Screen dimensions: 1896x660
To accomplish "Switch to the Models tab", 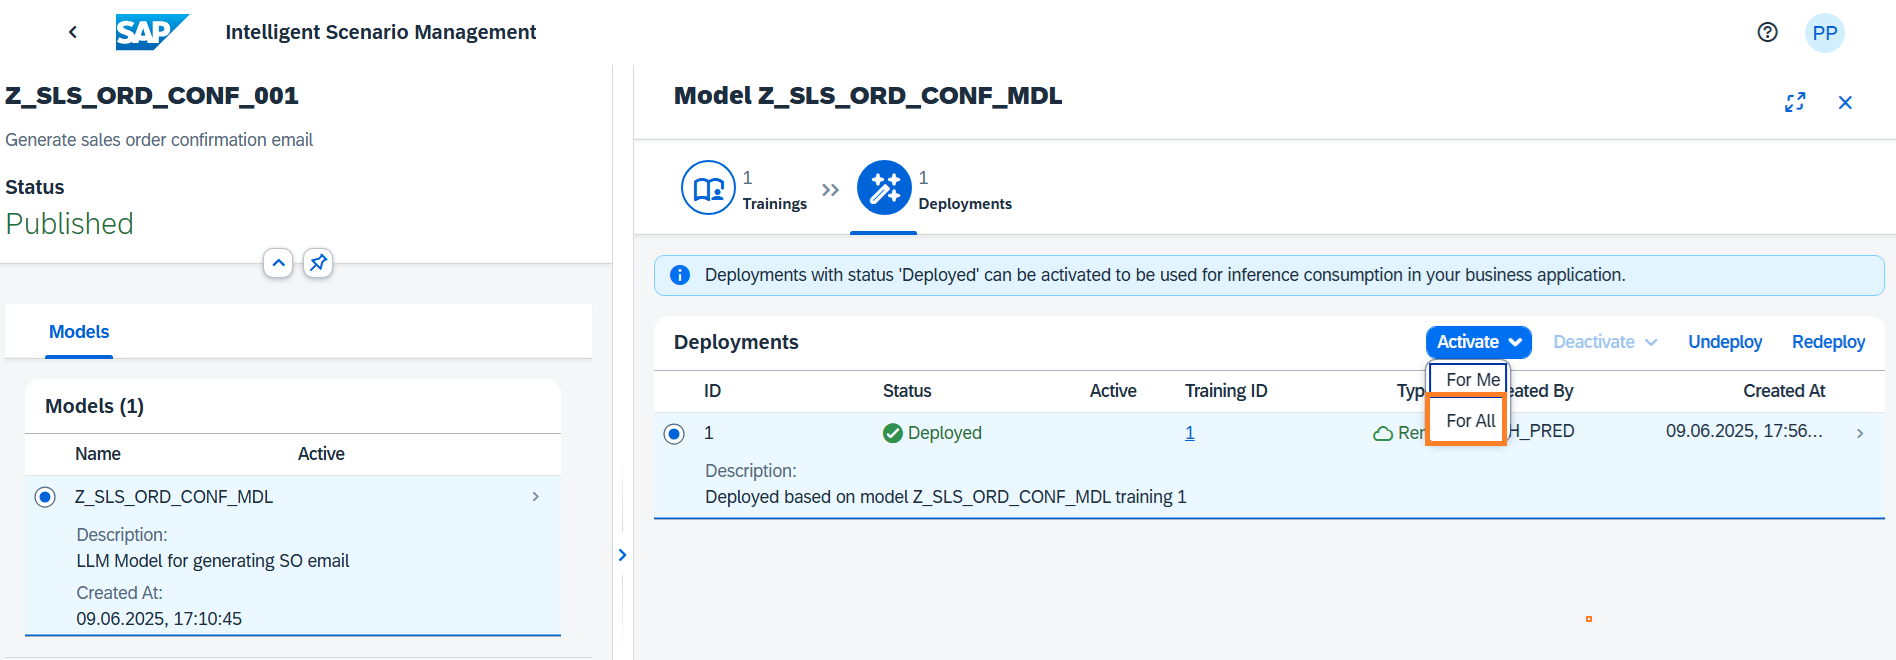I will click(x=79, y=332).
